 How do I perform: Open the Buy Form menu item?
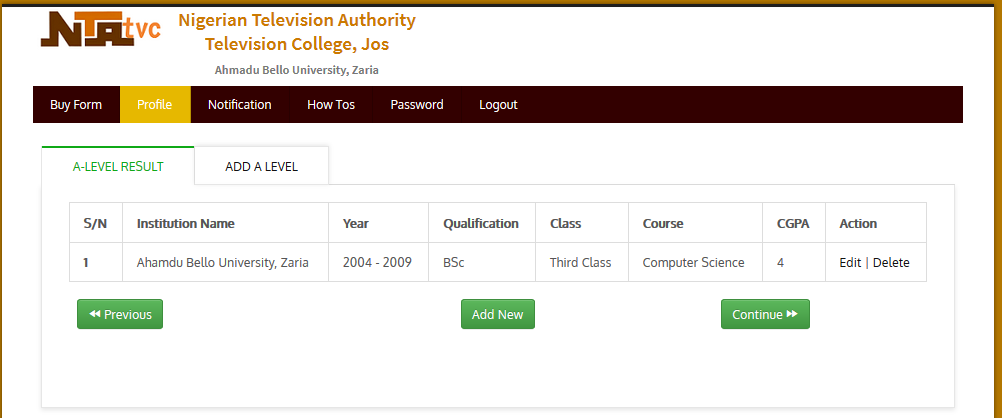point(76,105)
